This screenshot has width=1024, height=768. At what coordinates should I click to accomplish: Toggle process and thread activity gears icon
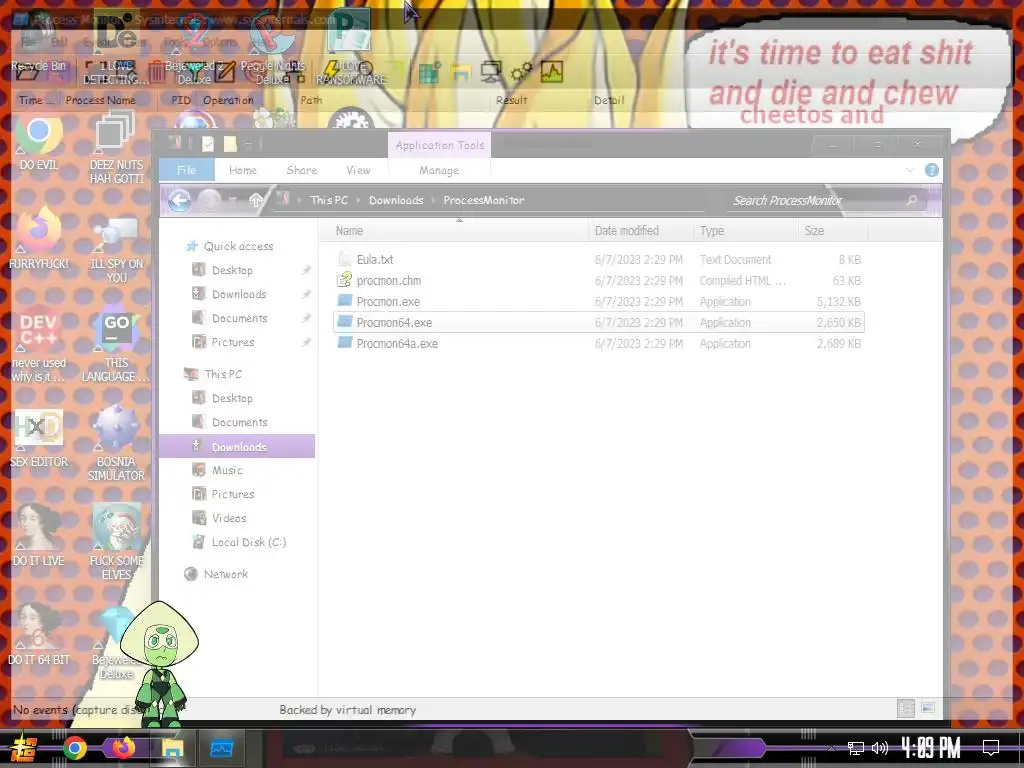pos(521,72)
